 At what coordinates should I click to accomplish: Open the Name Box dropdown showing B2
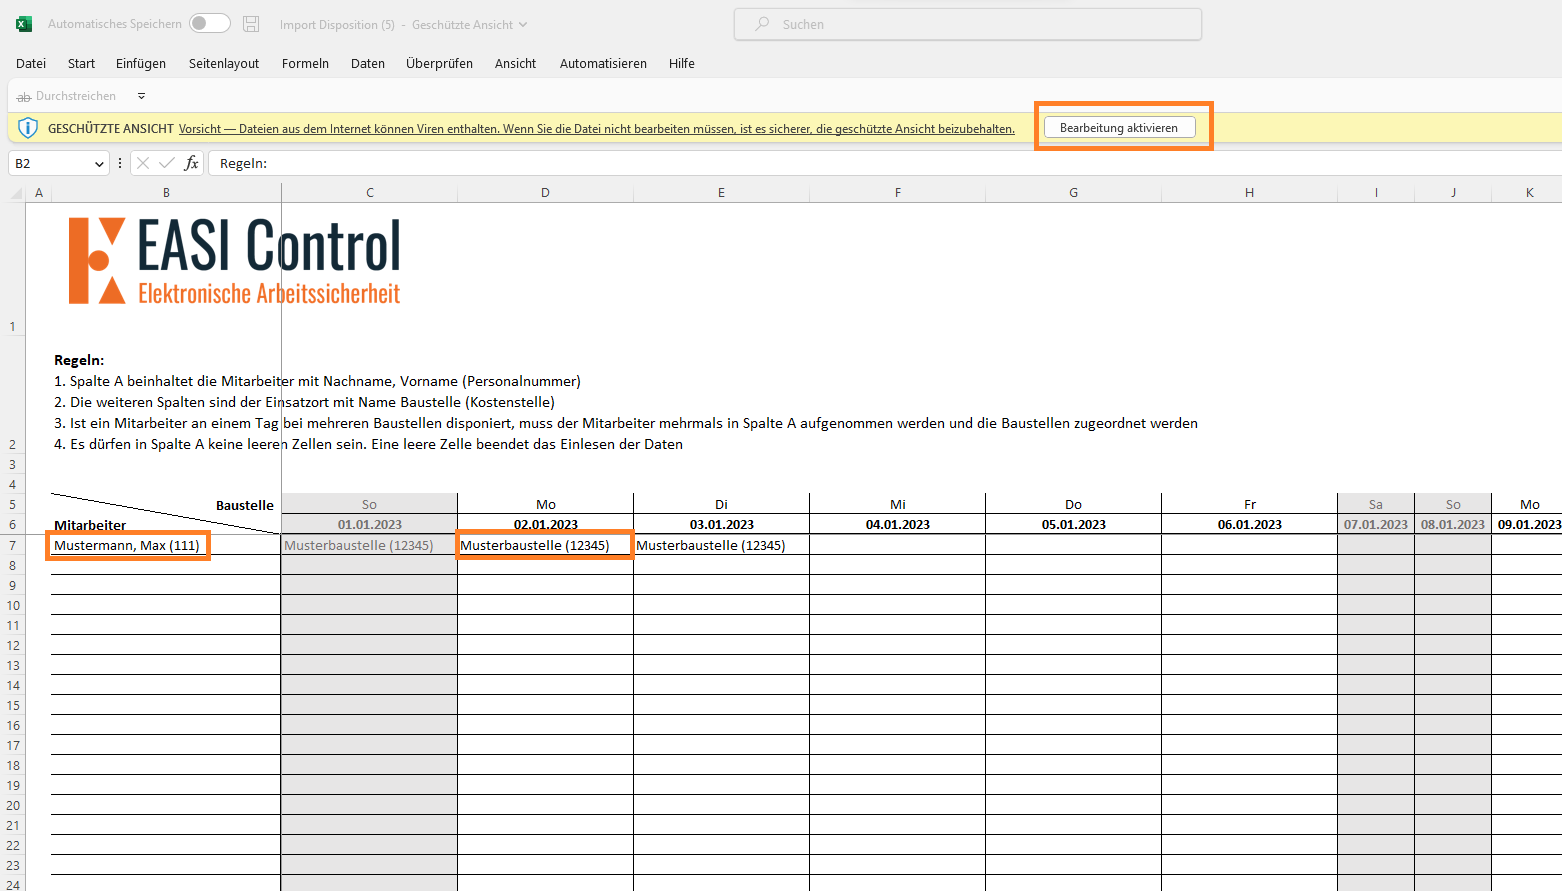[97, 162]
